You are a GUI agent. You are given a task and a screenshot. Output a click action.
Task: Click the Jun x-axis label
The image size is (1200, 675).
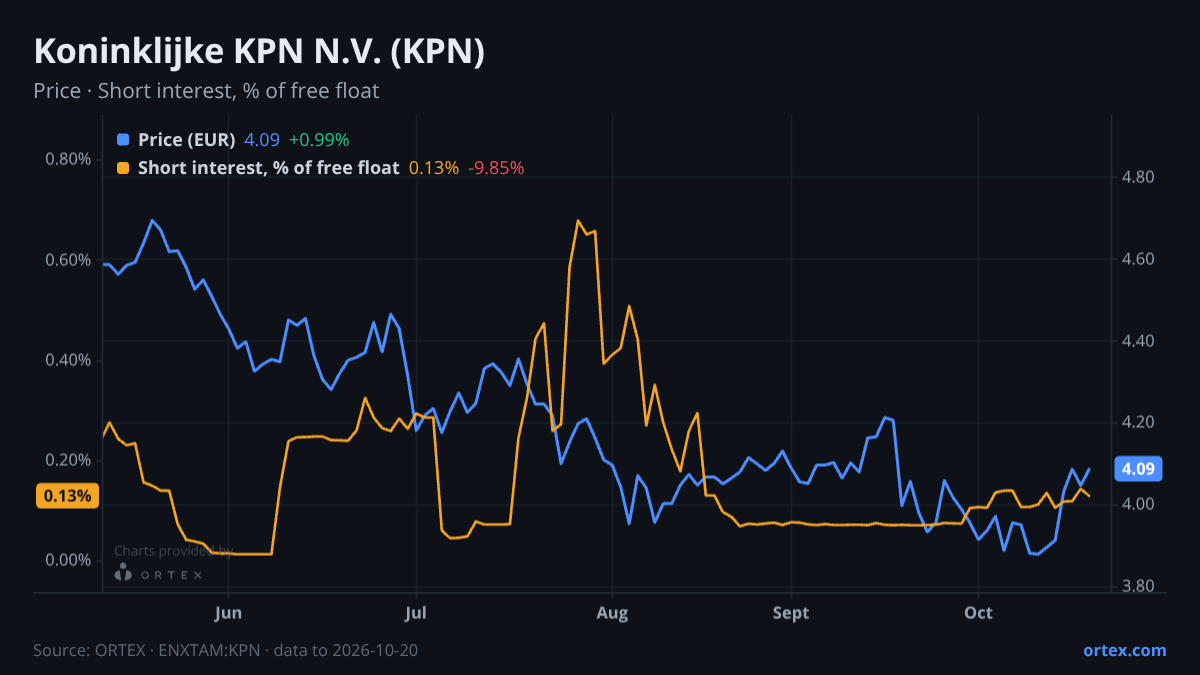coord(229,612)
